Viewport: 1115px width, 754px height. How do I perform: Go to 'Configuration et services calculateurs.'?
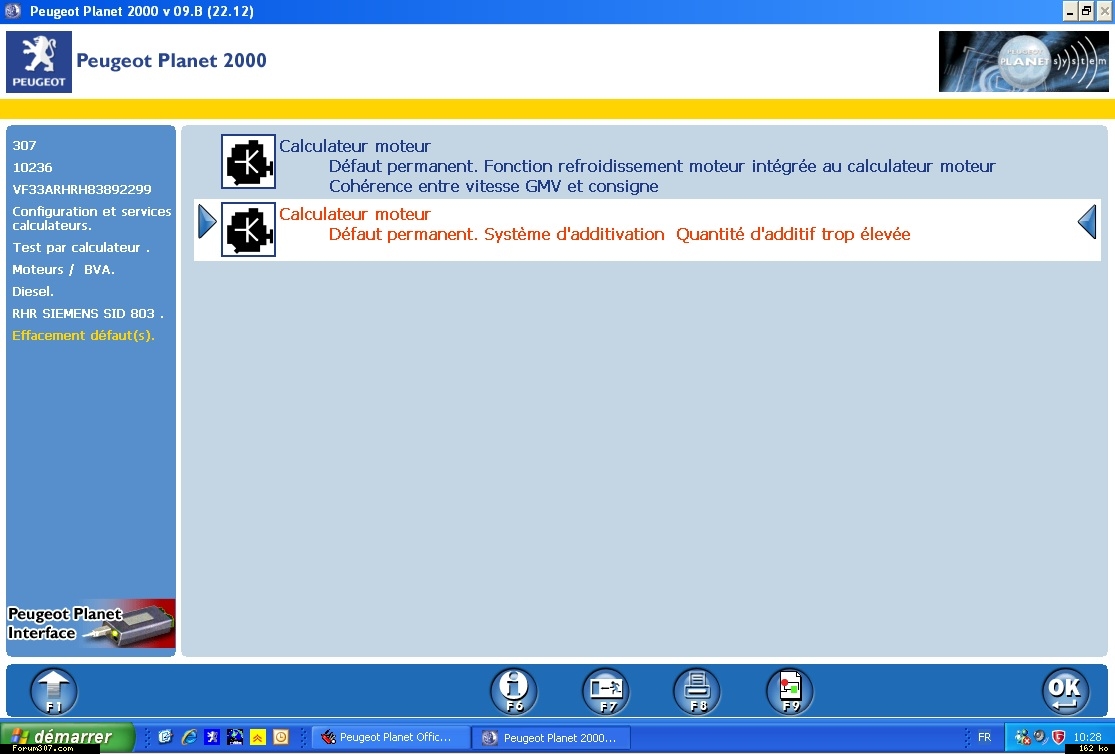tap(92, 218)
